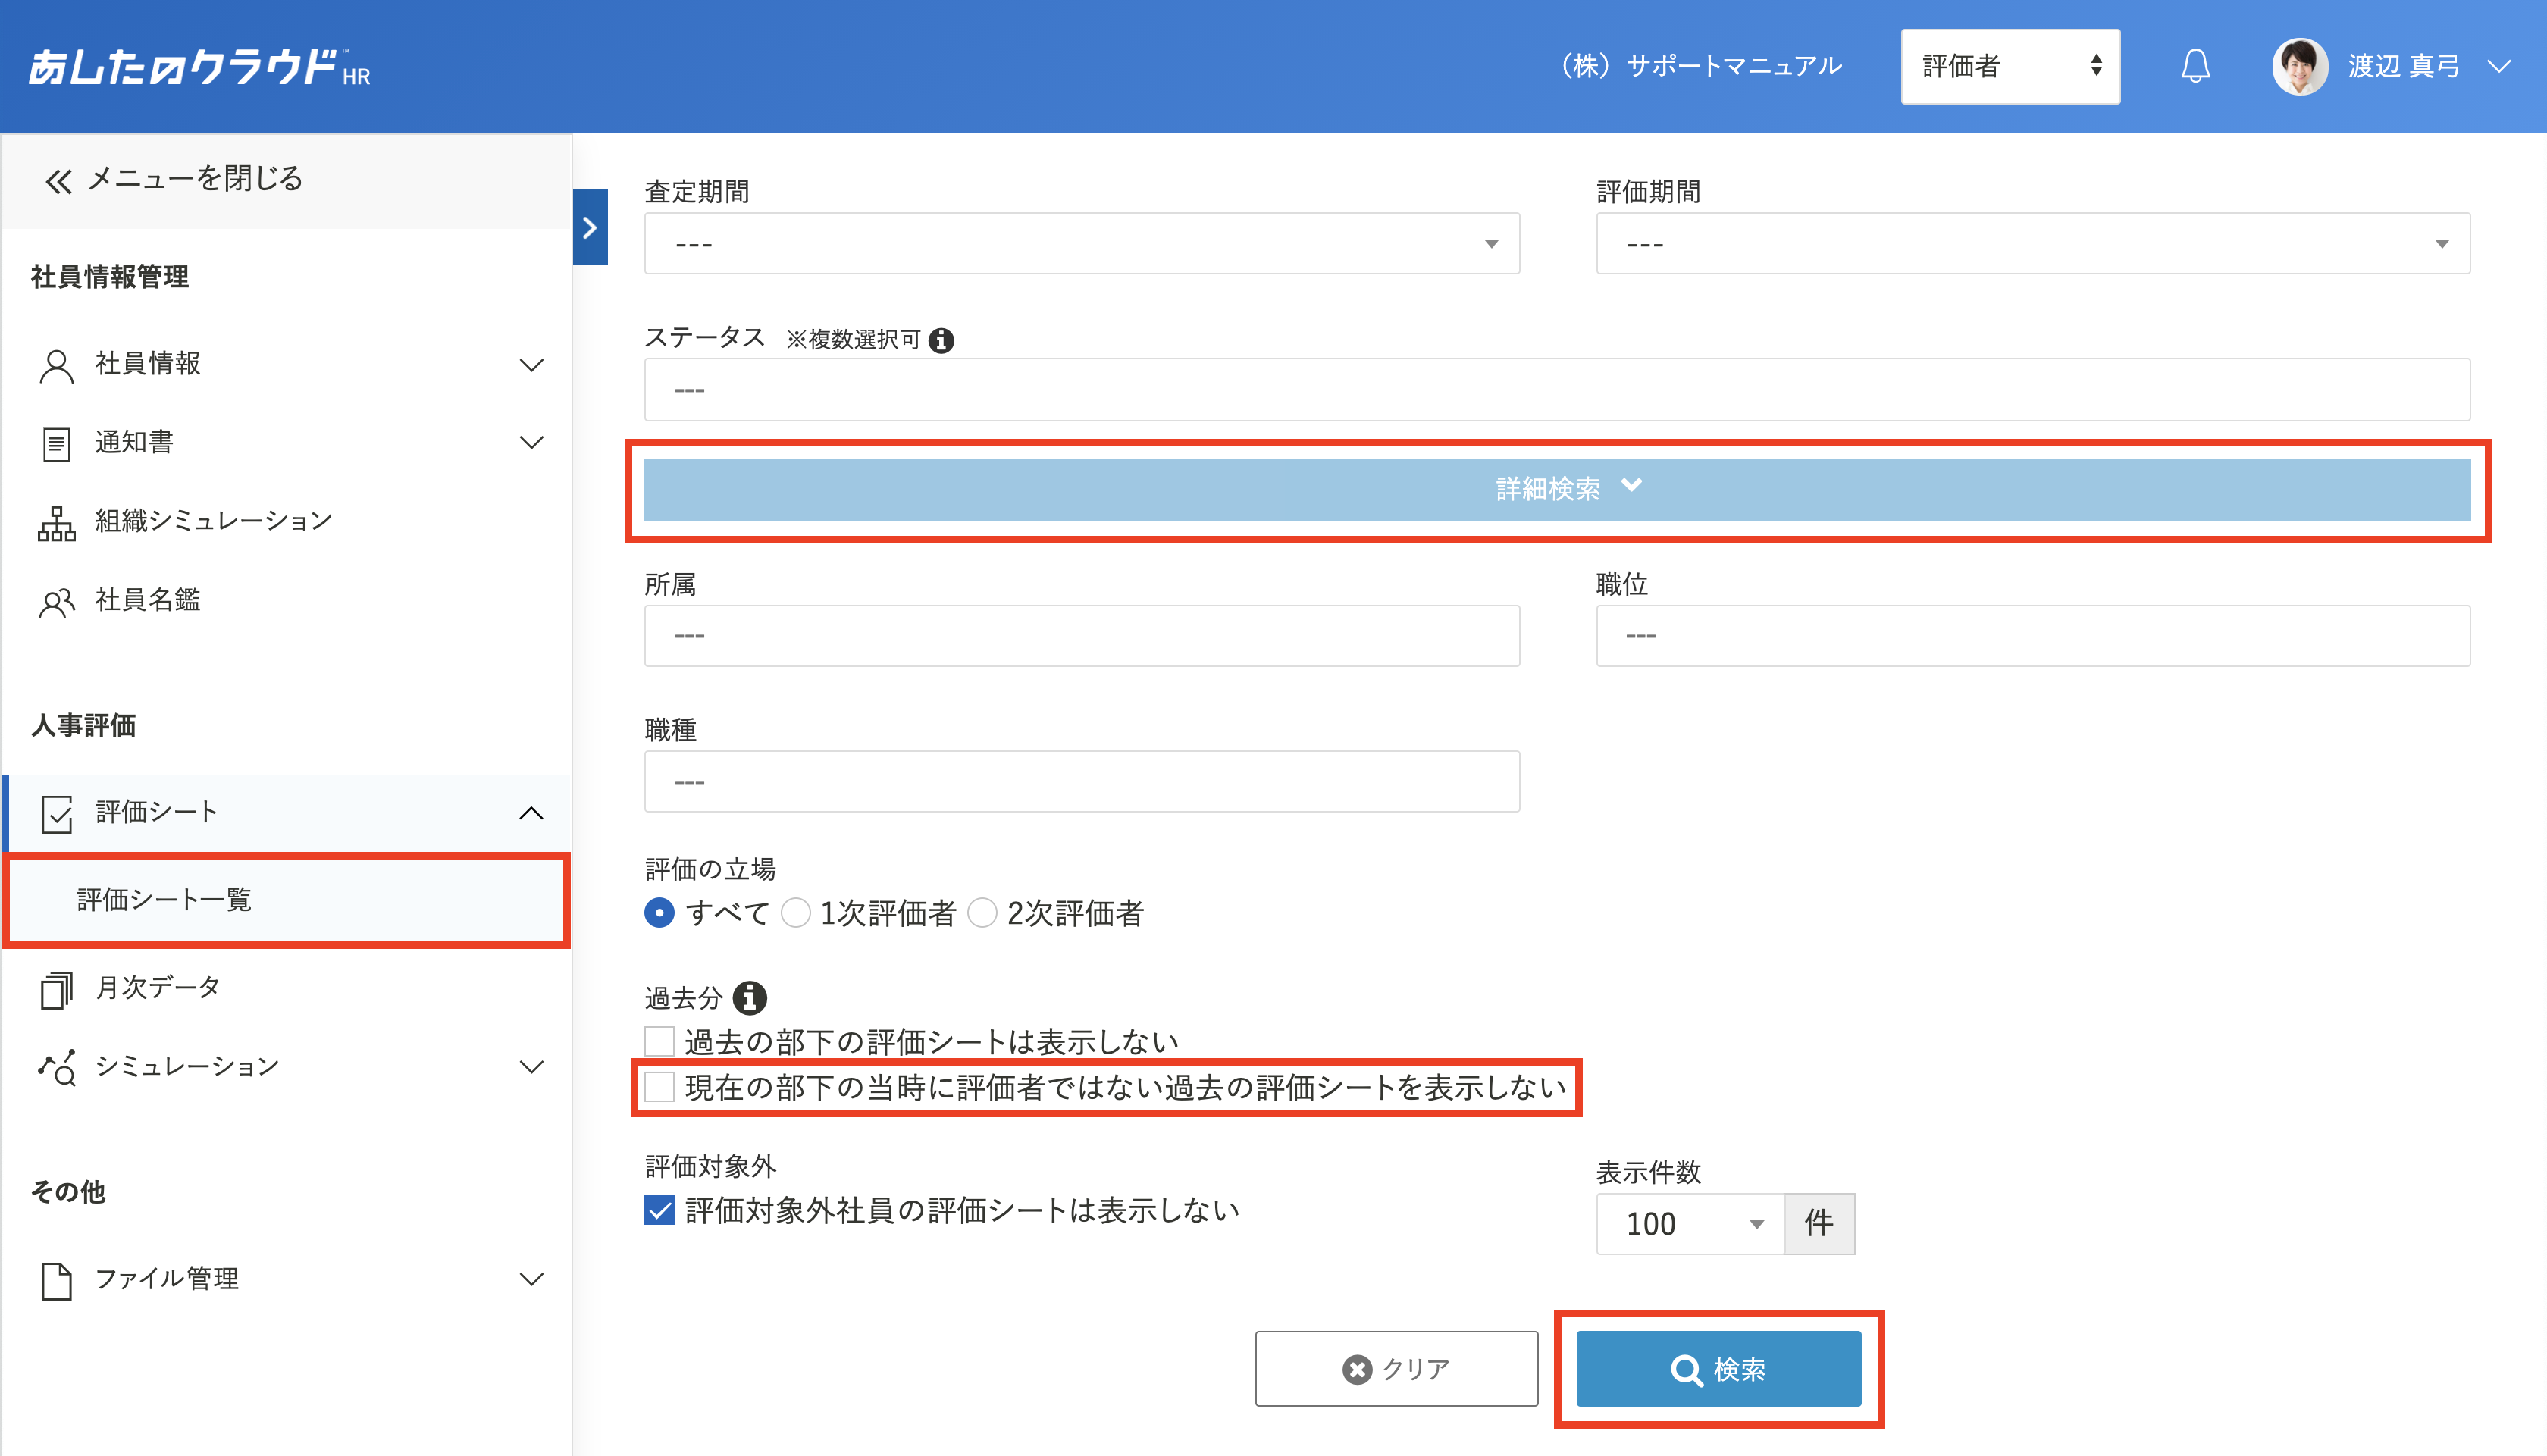2547x1456 pixels.
Task: Select the 1次評価者 radio button
Action: tap(795, 913)
